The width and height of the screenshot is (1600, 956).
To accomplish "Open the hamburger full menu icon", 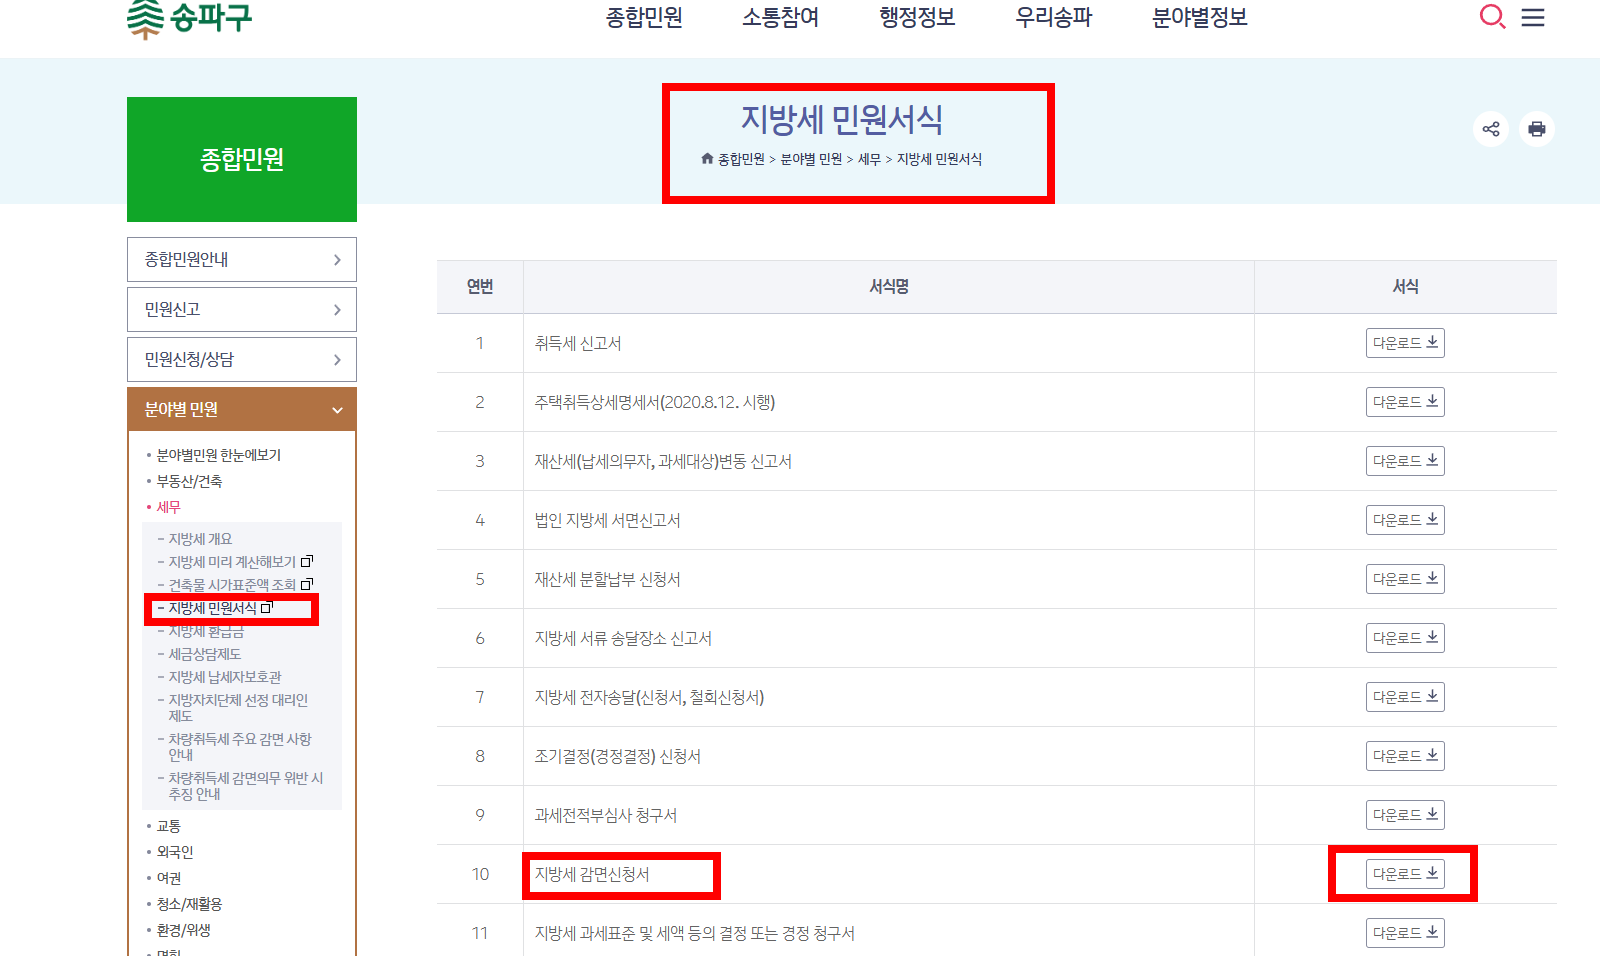I will coord(1533,17).
